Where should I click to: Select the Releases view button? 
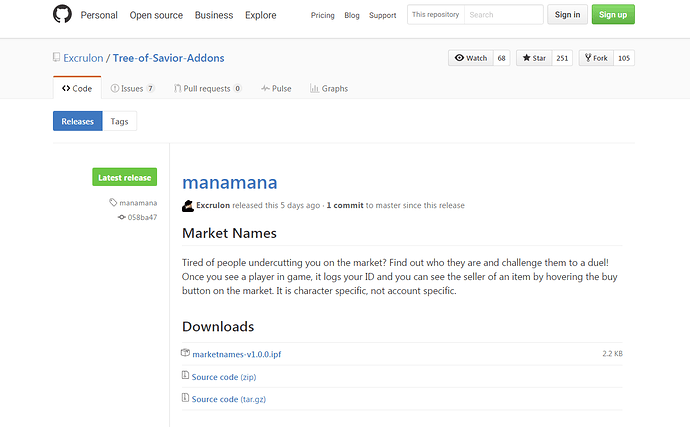click(x=77, y=121)
